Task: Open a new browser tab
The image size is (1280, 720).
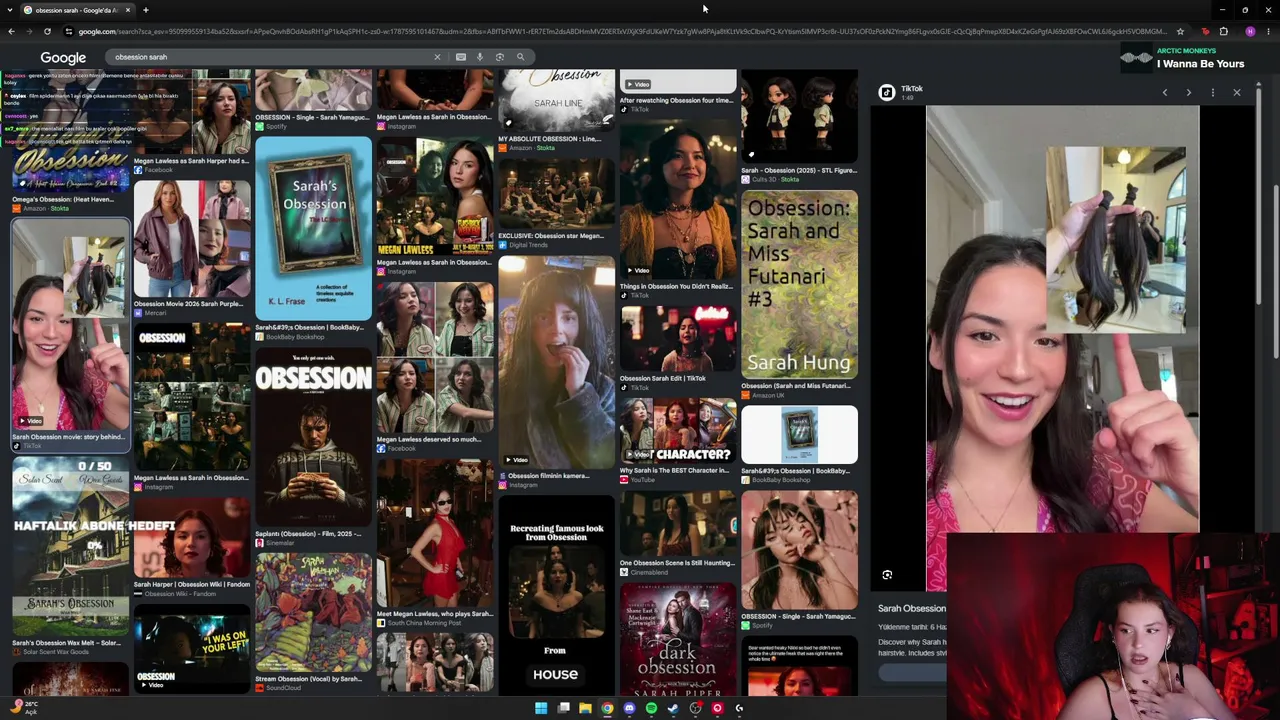Action: pos(145,10)
